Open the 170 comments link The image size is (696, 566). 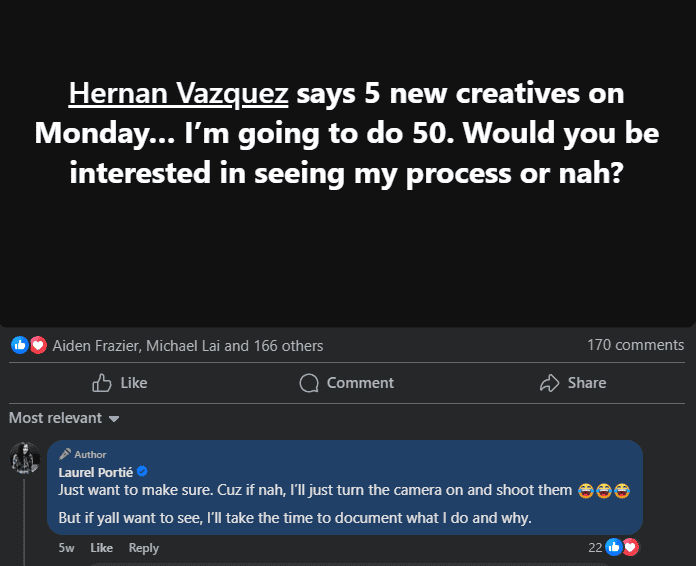click(635, 345)
